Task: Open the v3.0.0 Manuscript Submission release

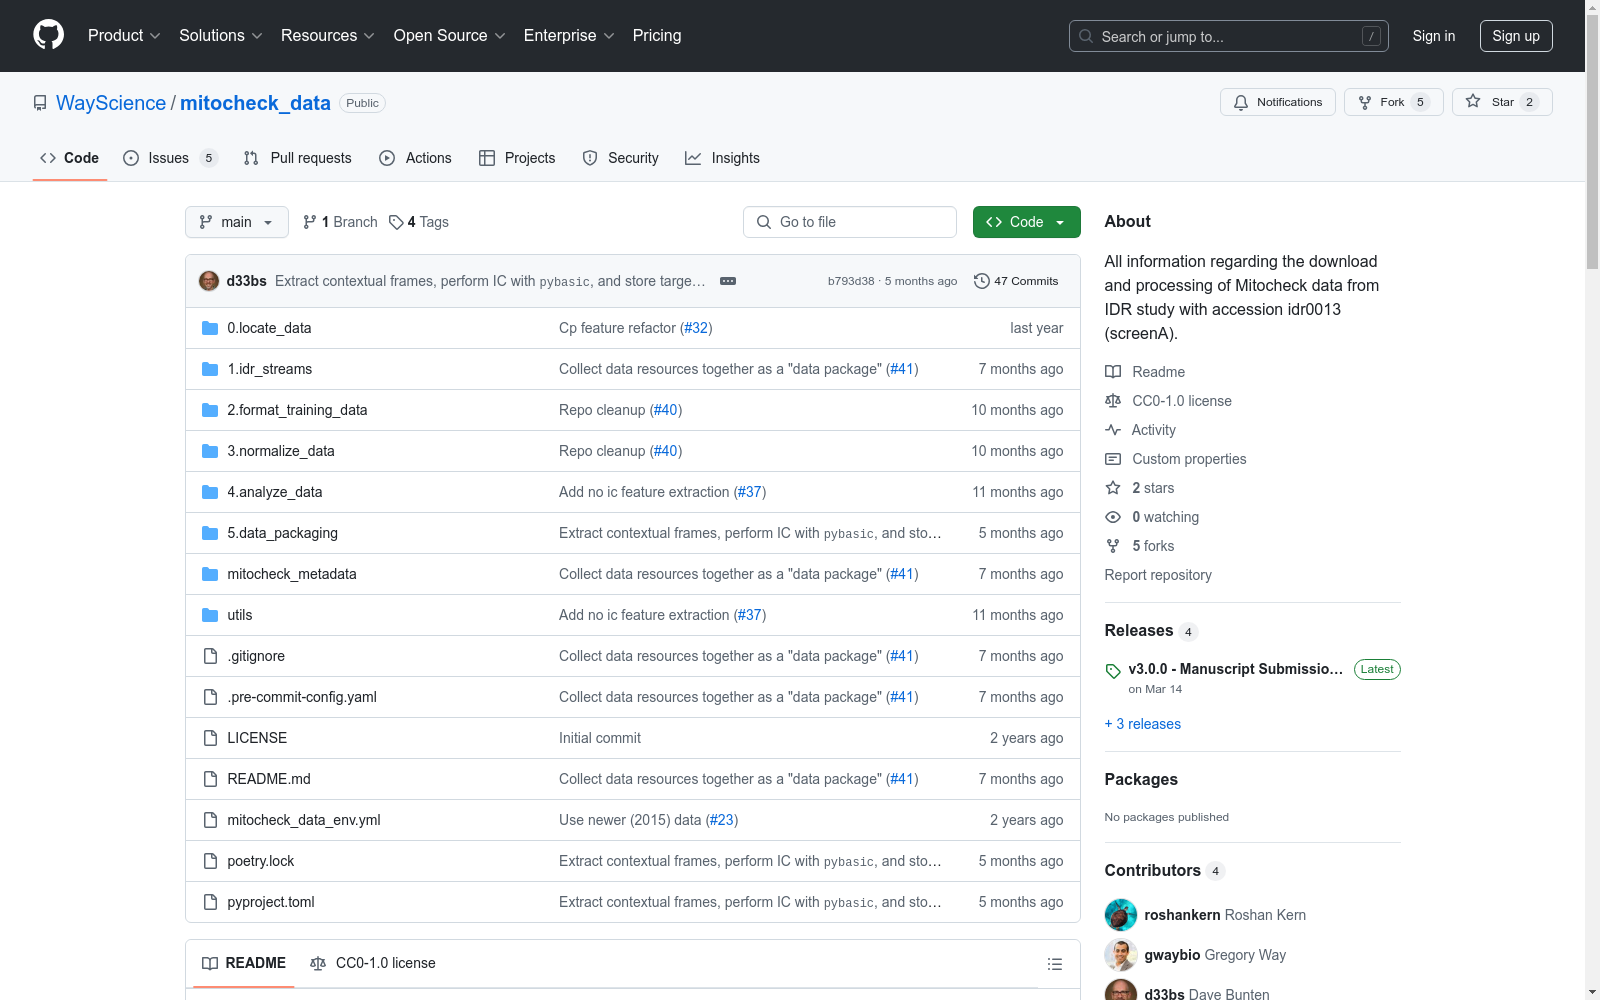Action: (1236, 669)
